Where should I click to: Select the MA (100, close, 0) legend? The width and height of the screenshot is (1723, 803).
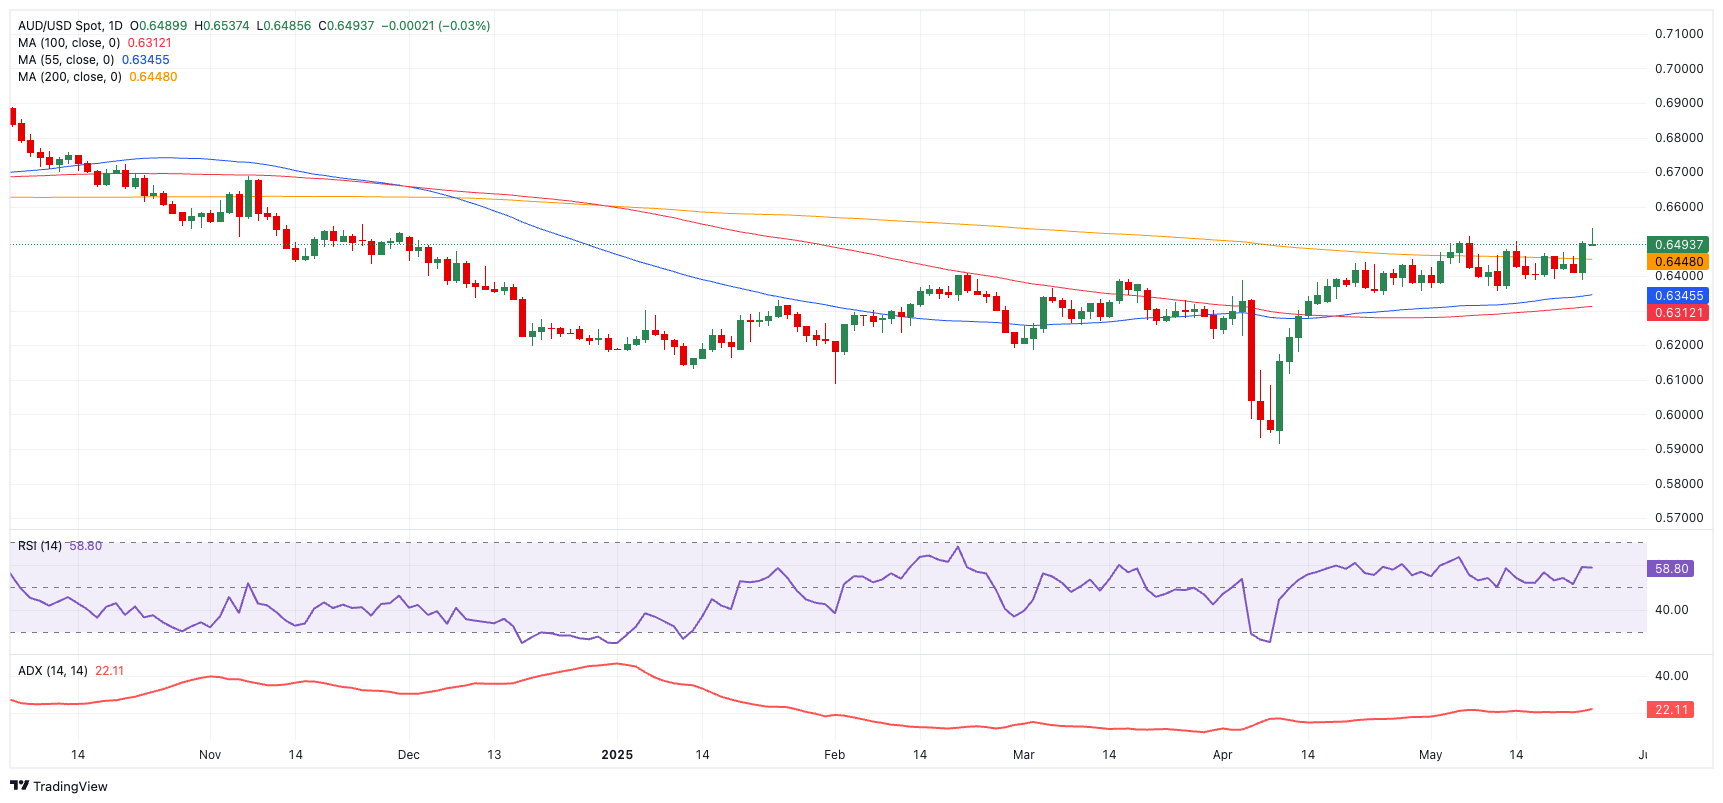point(69,43)
